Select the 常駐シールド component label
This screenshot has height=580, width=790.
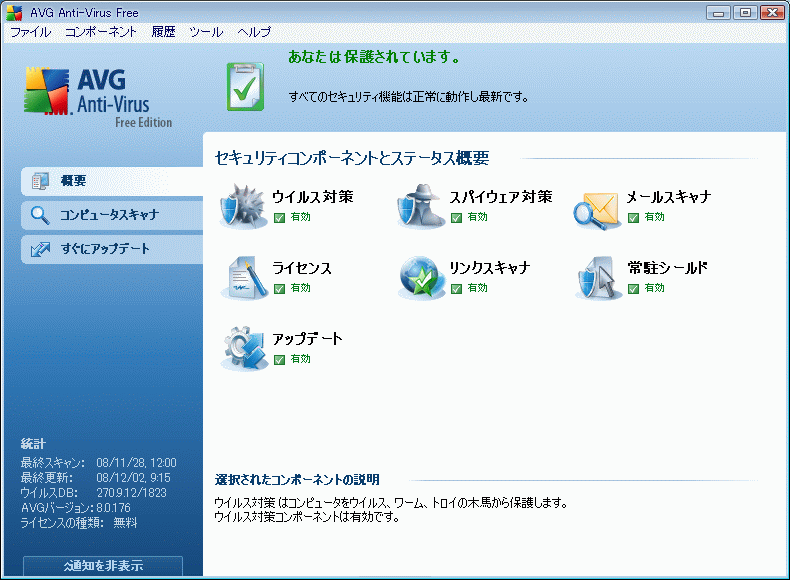668,268
